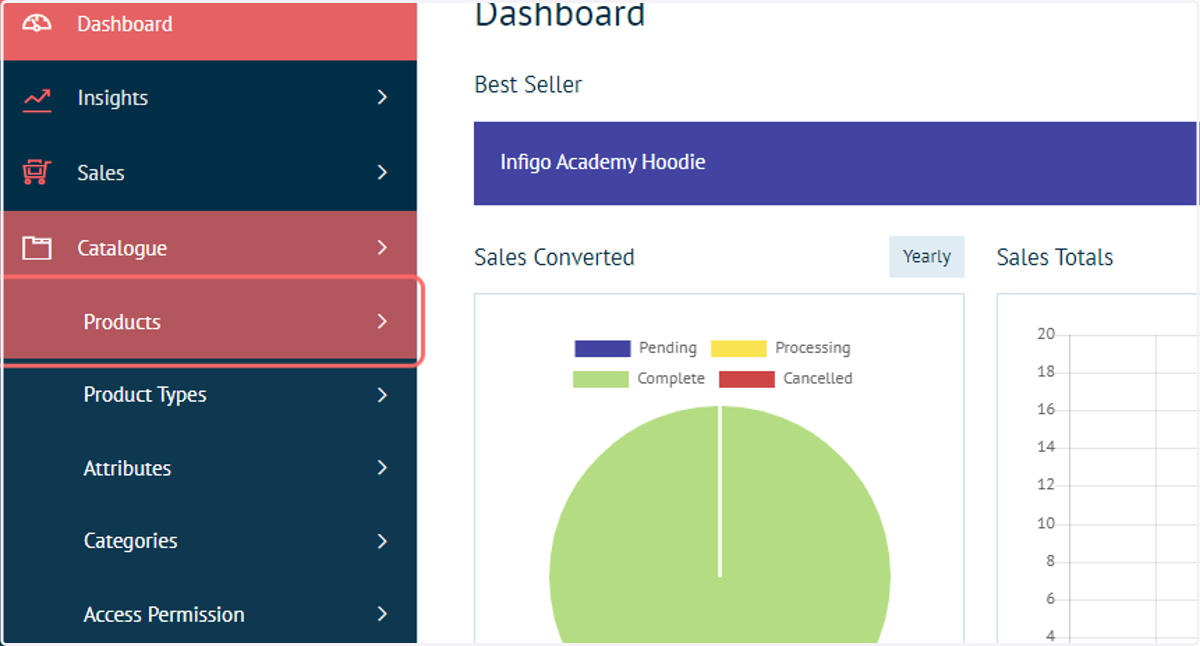This screenshot has width=1200, height=646.
Task: Toggle the Processing legend color swatch
Action: pyautogui.click(x=738, y=348)
